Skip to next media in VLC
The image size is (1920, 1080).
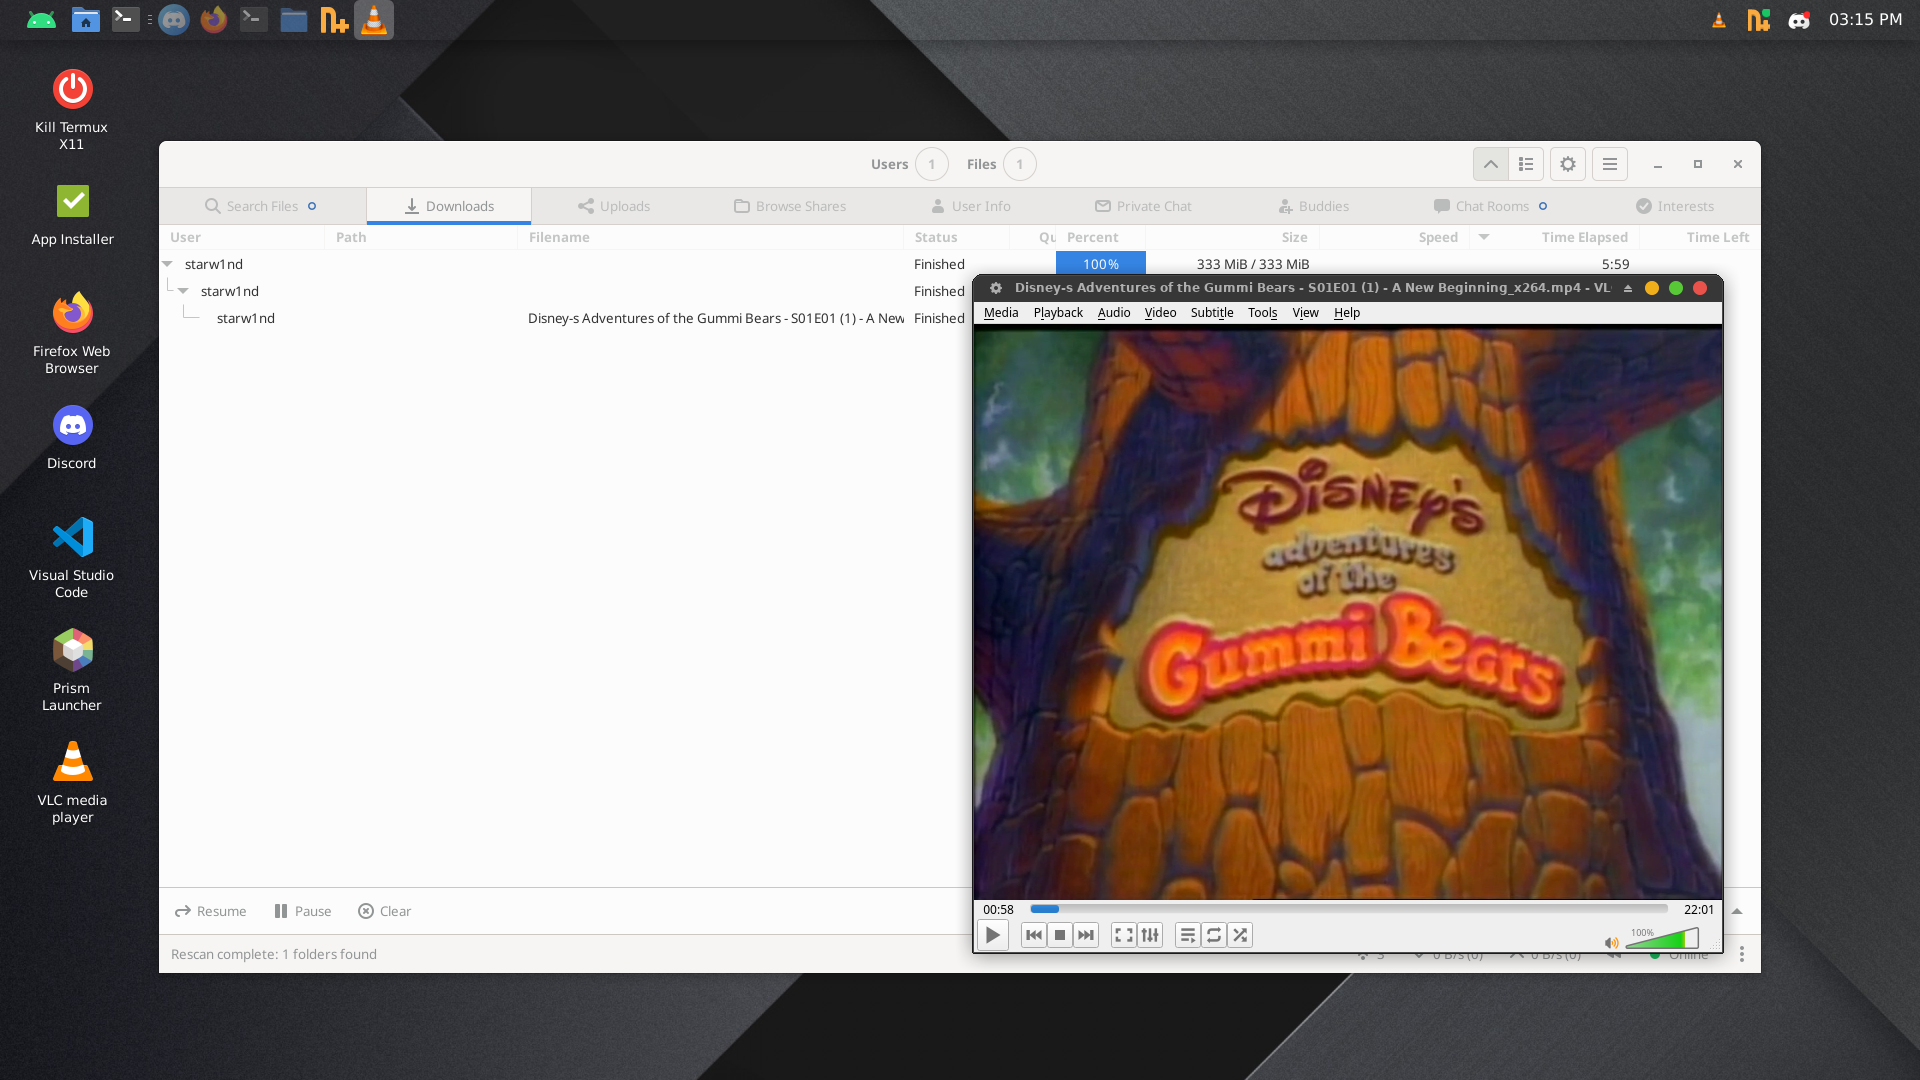(1085, 935)
